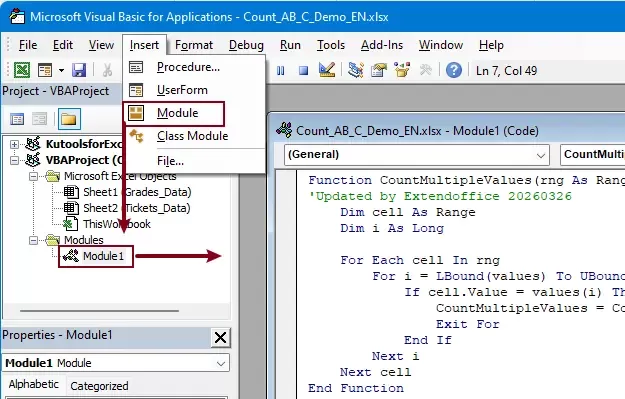Click the Project panel horizontal scrollbar
This screenshot has height=399, width=625.
(x=100, y=311)
